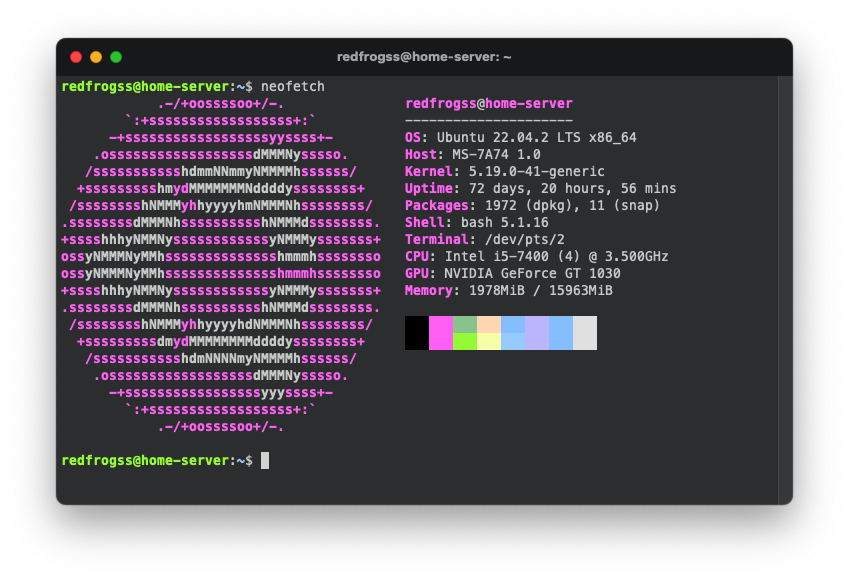This screenshot has width=849, height=579.
Task: Pick the light gray swatch at palette end
Action: (585, 333)
